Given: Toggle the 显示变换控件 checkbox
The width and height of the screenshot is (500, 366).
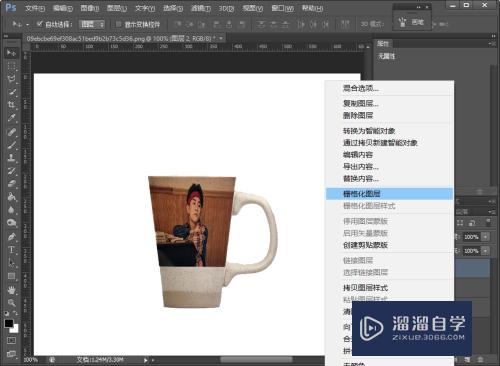Looking at the screenshot, I should 118,24.
